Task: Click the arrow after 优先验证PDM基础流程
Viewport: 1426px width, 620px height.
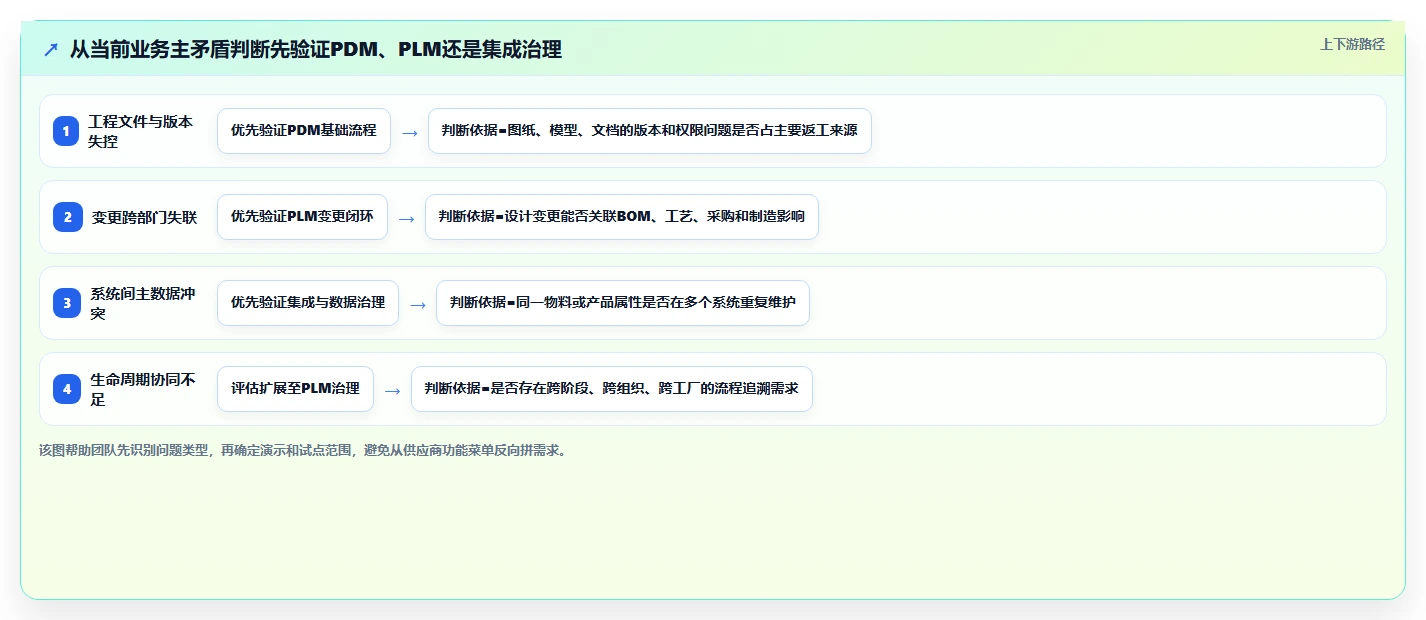Action: point(410,132)
